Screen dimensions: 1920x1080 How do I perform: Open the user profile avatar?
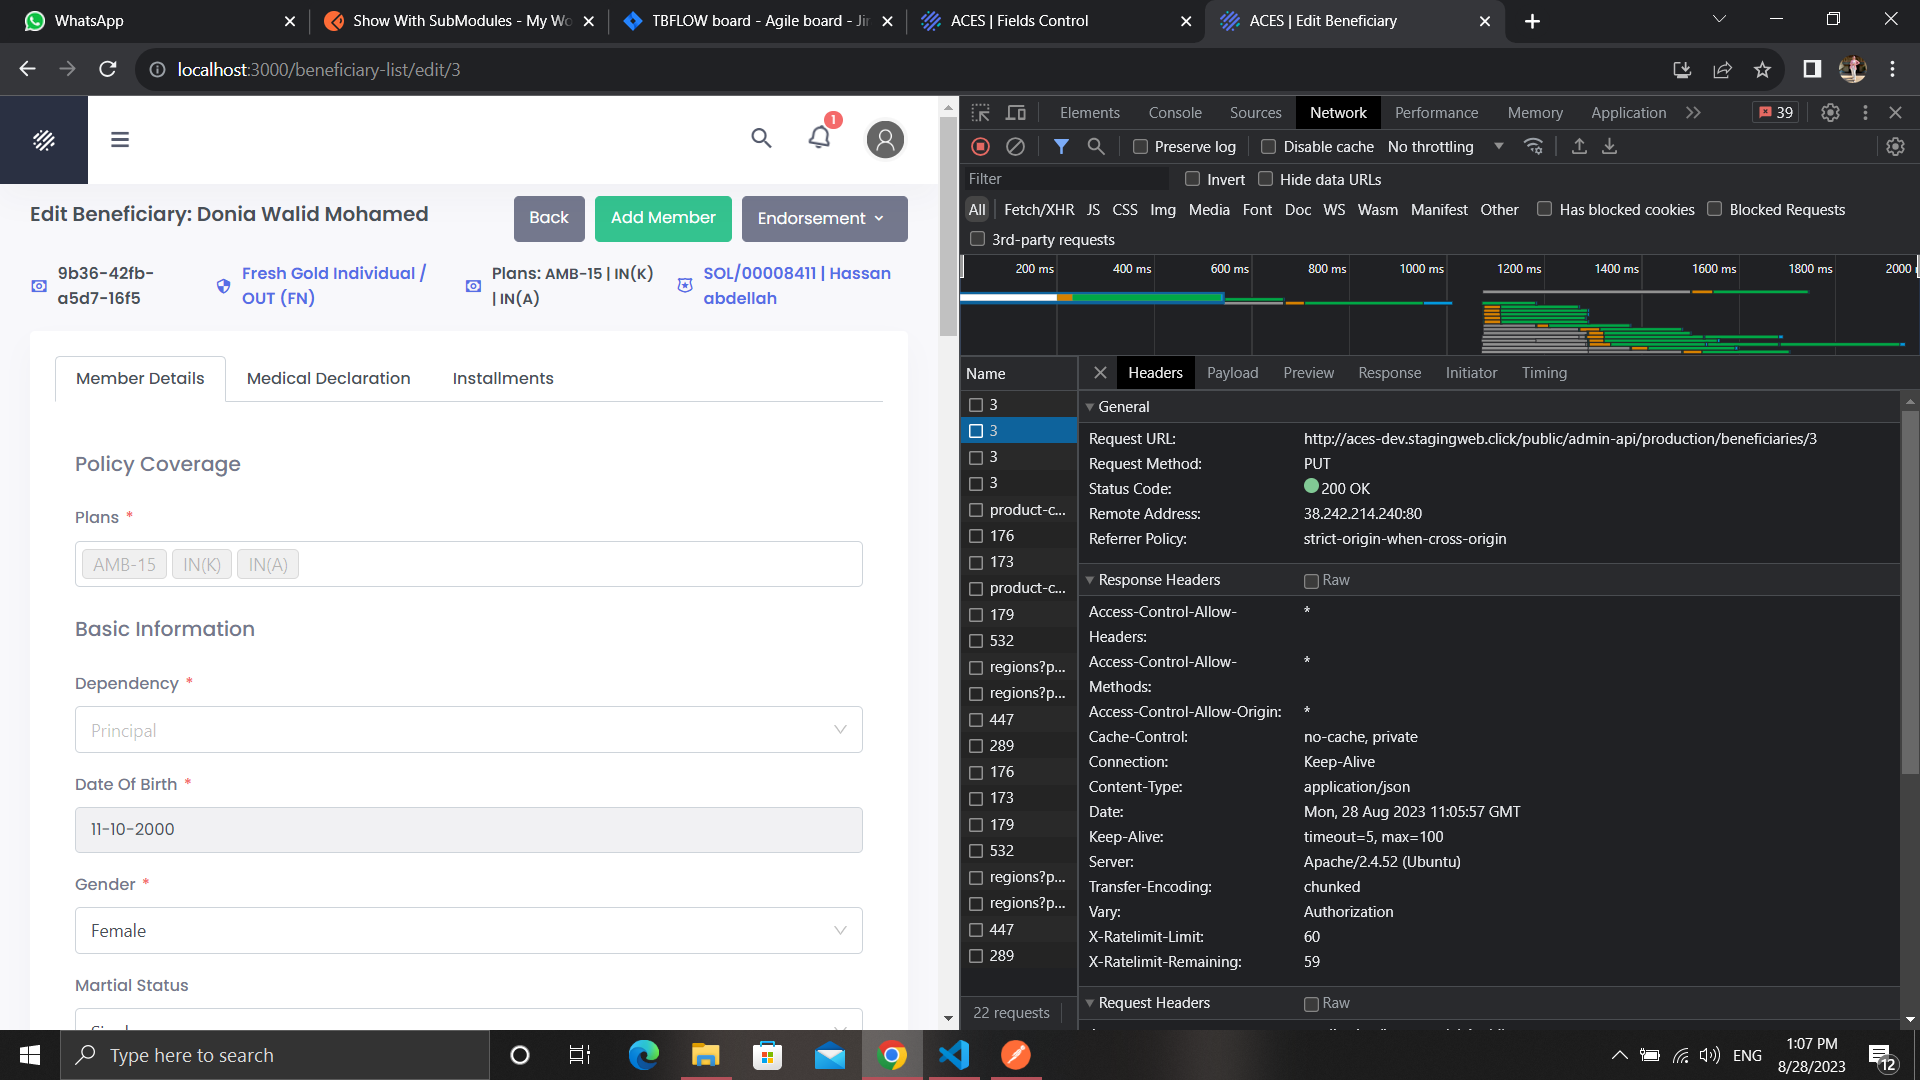pos(885,139)
